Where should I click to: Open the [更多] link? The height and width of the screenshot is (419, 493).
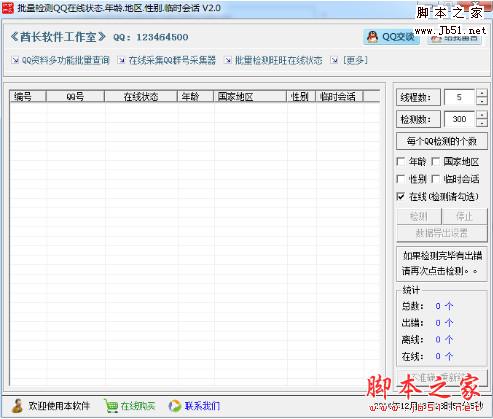[355, 60]
